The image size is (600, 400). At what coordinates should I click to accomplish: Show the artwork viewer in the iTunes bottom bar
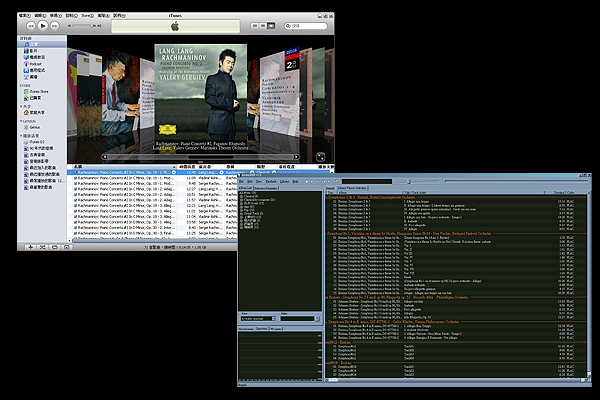[66, 247]
